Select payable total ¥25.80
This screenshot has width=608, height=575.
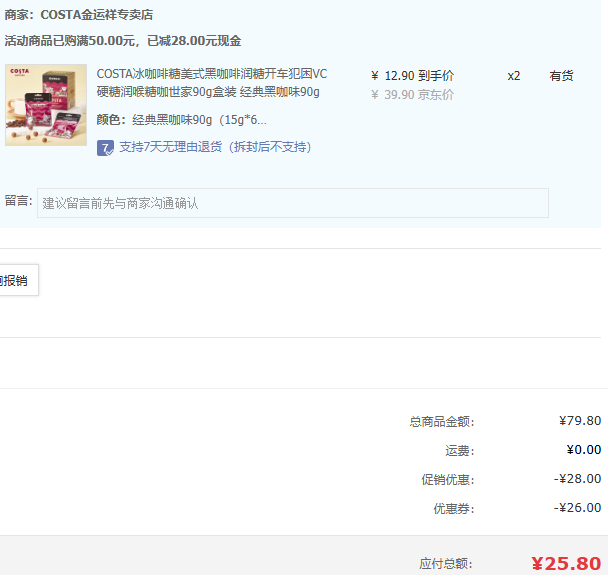(x=566, y=564)
